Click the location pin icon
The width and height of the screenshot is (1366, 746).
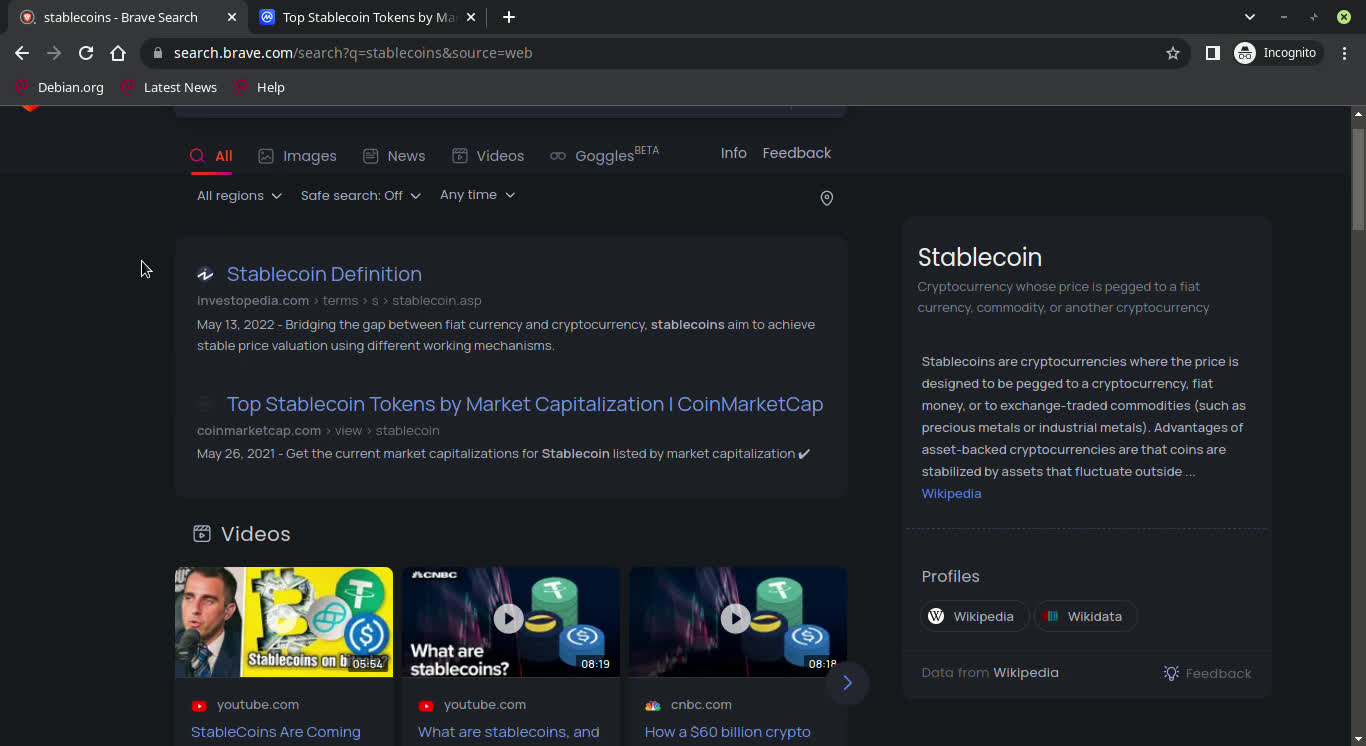tap(827, 198)
